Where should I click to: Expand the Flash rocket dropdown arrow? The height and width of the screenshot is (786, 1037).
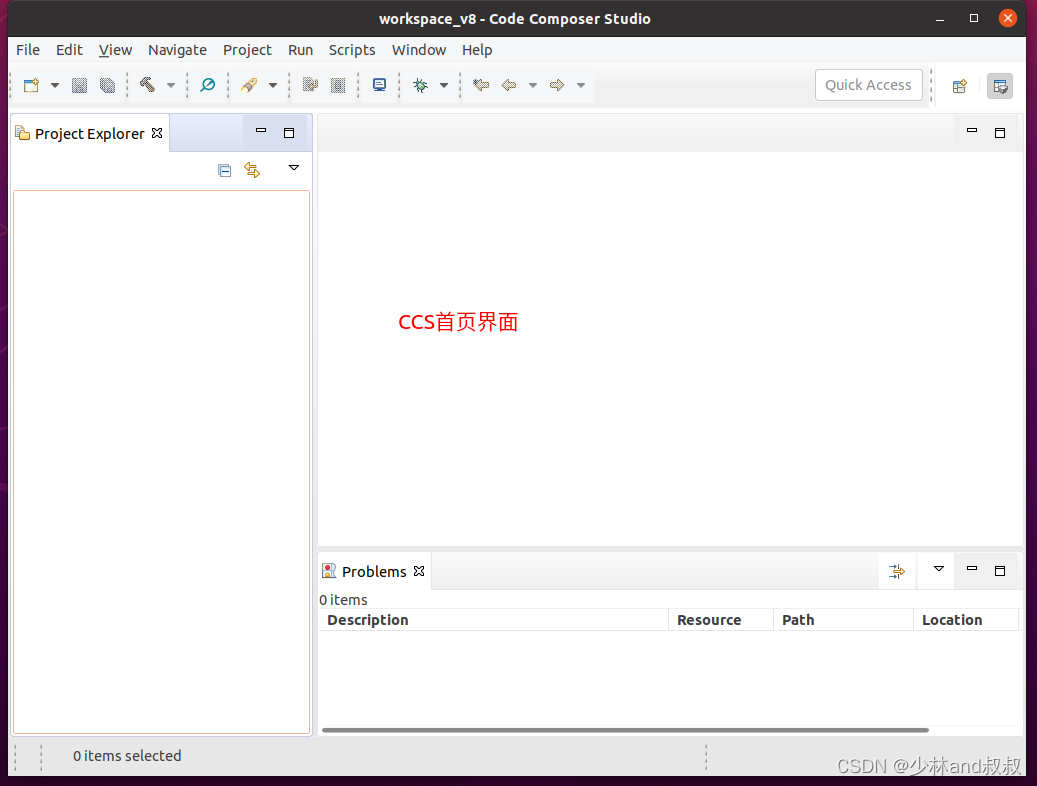272,85
